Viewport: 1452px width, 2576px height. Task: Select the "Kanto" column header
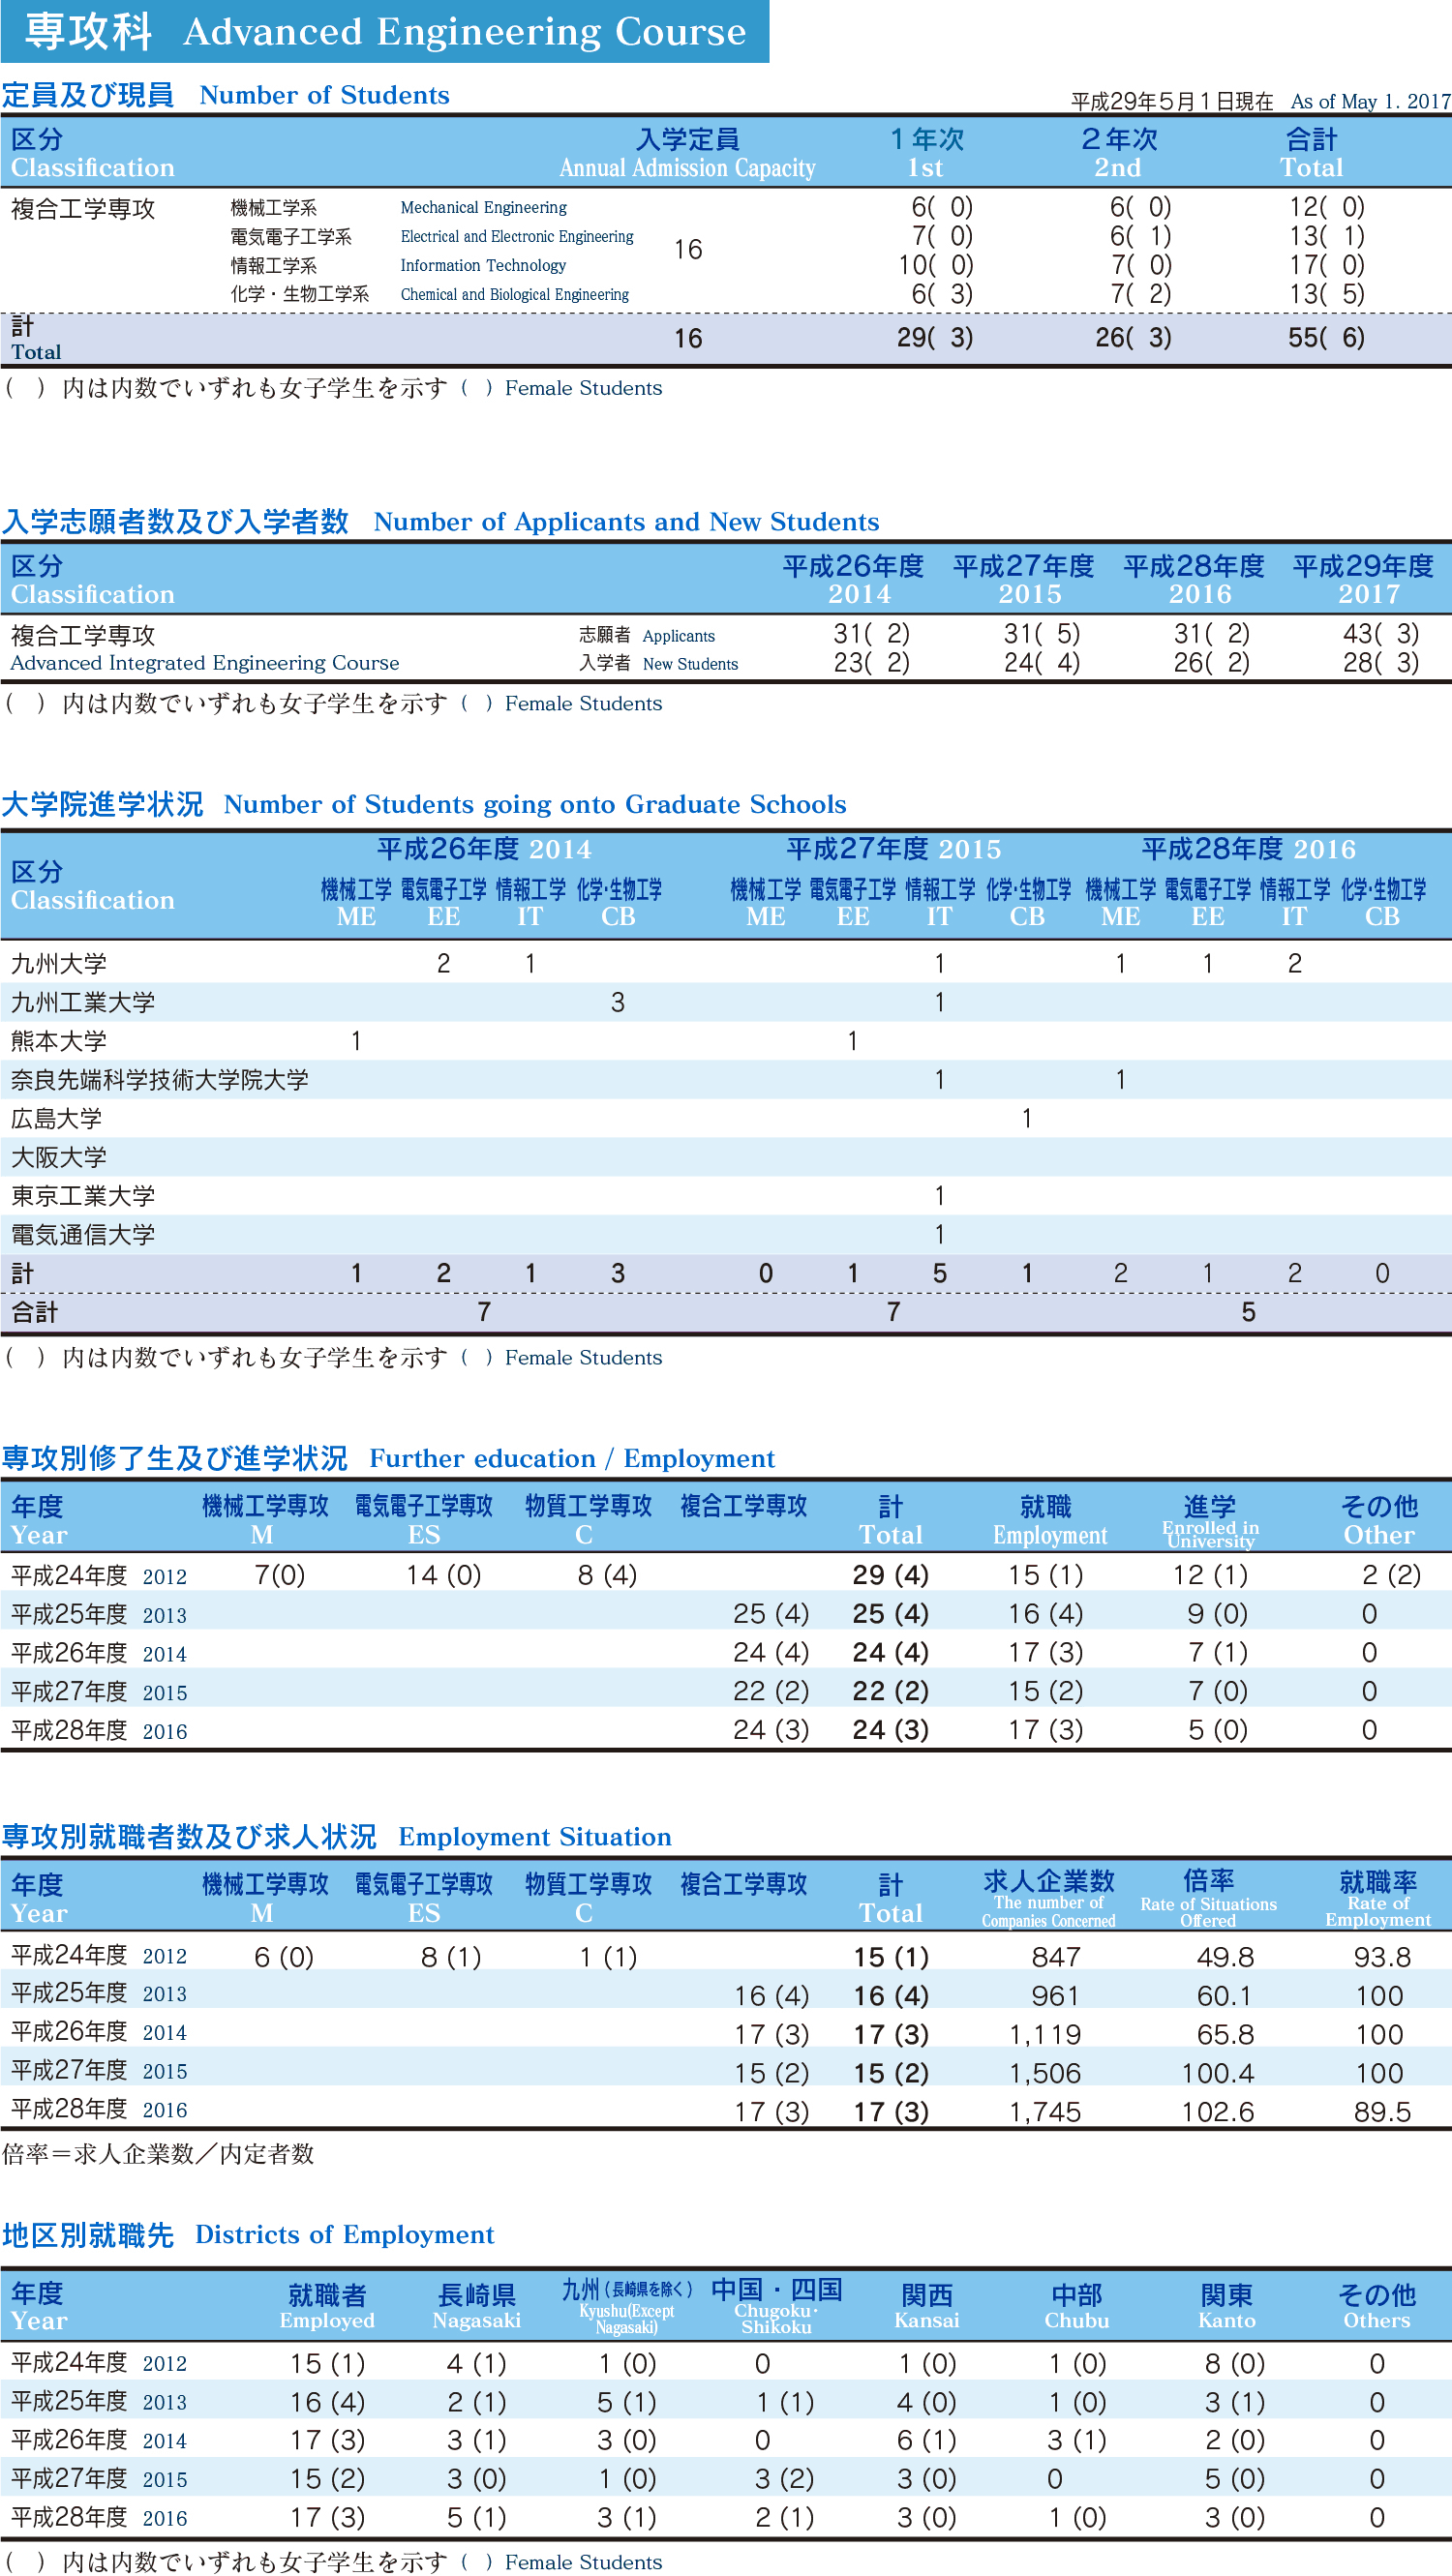(x=1227, y=2307)
